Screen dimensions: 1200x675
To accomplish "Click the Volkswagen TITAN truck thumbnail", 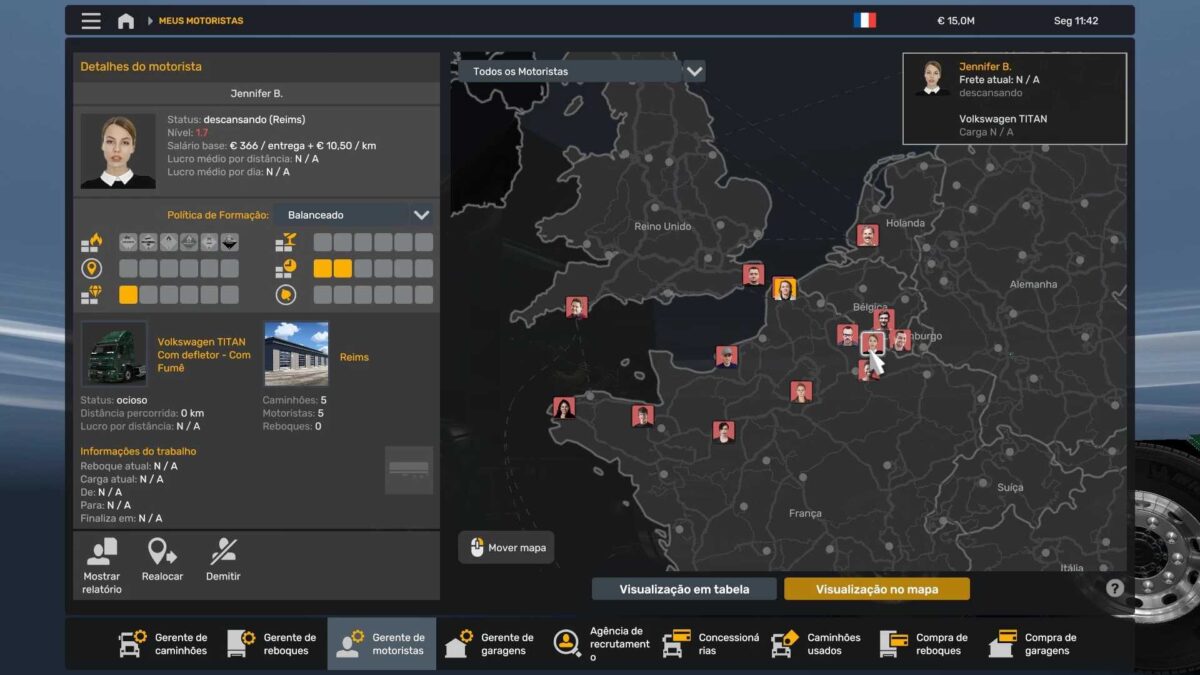I will 114,354.
